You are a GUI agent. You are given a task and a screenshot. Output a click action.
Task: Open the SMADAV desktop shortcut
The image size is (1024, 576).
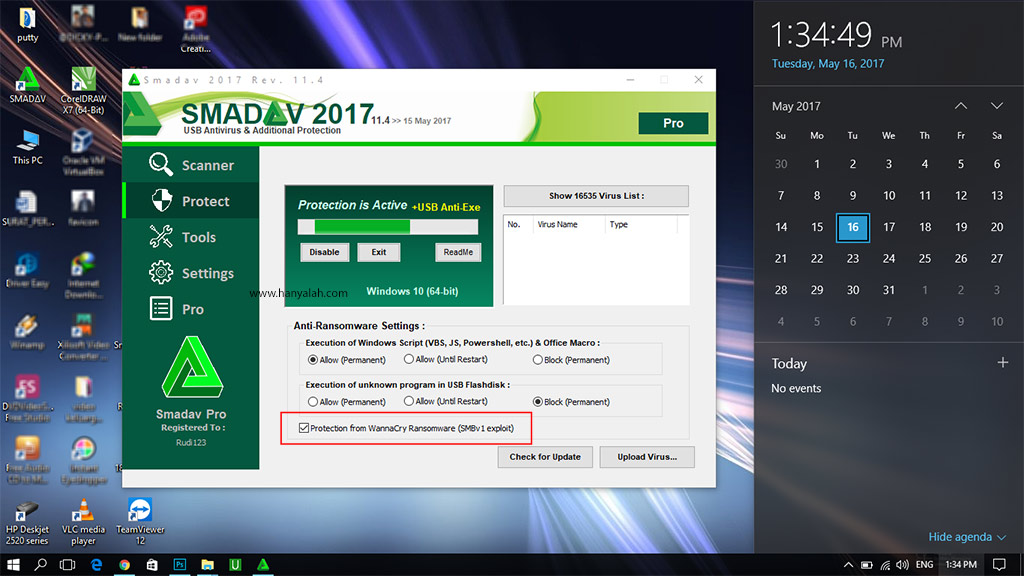pyautogui.click(x=27, y=86)
